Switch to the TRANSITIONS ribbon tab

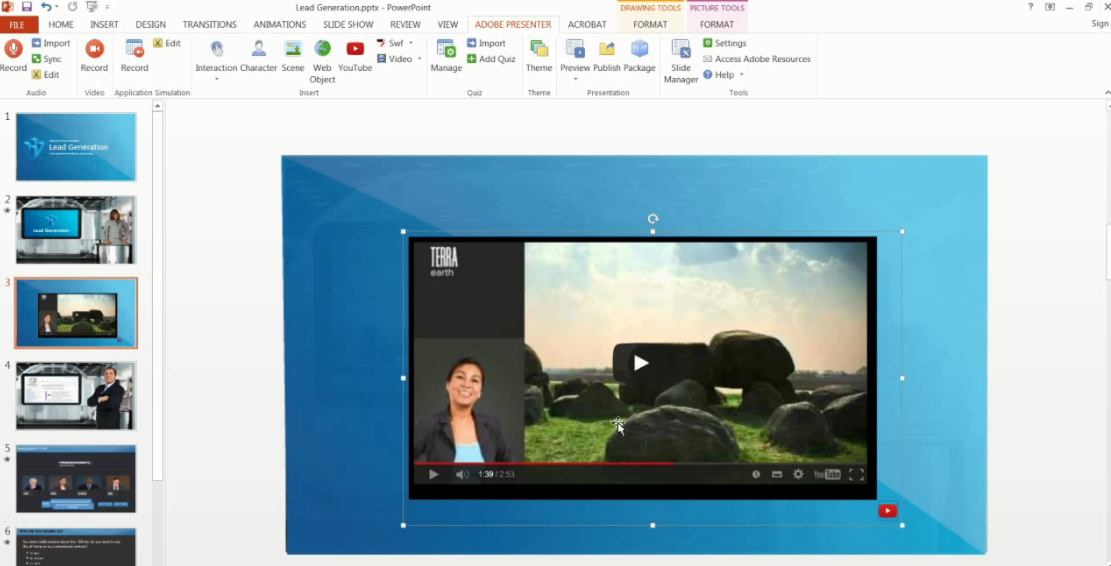coord(209,24)
